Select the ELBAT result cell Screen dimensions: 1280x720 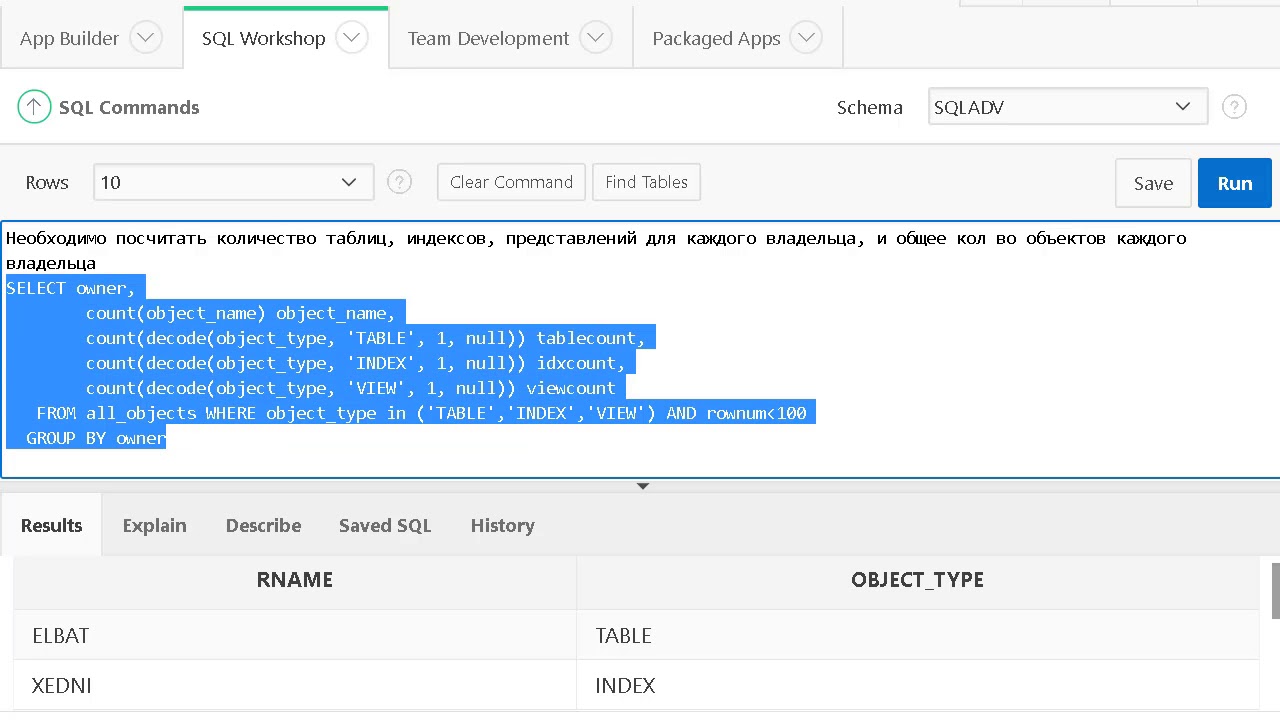295,635
